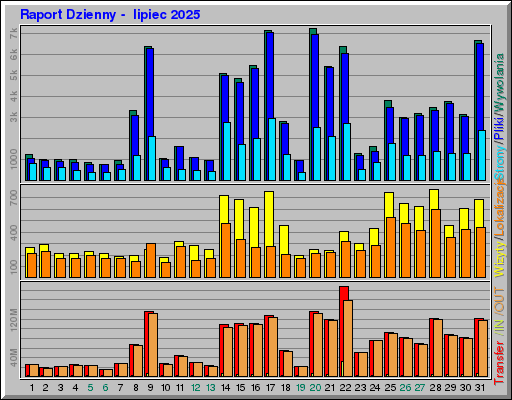The width and height of the screenshot is (512, 400).
Task: Click the cyan 'Strony' legend label
Action: pyautogui.click(x=500, y=163)
